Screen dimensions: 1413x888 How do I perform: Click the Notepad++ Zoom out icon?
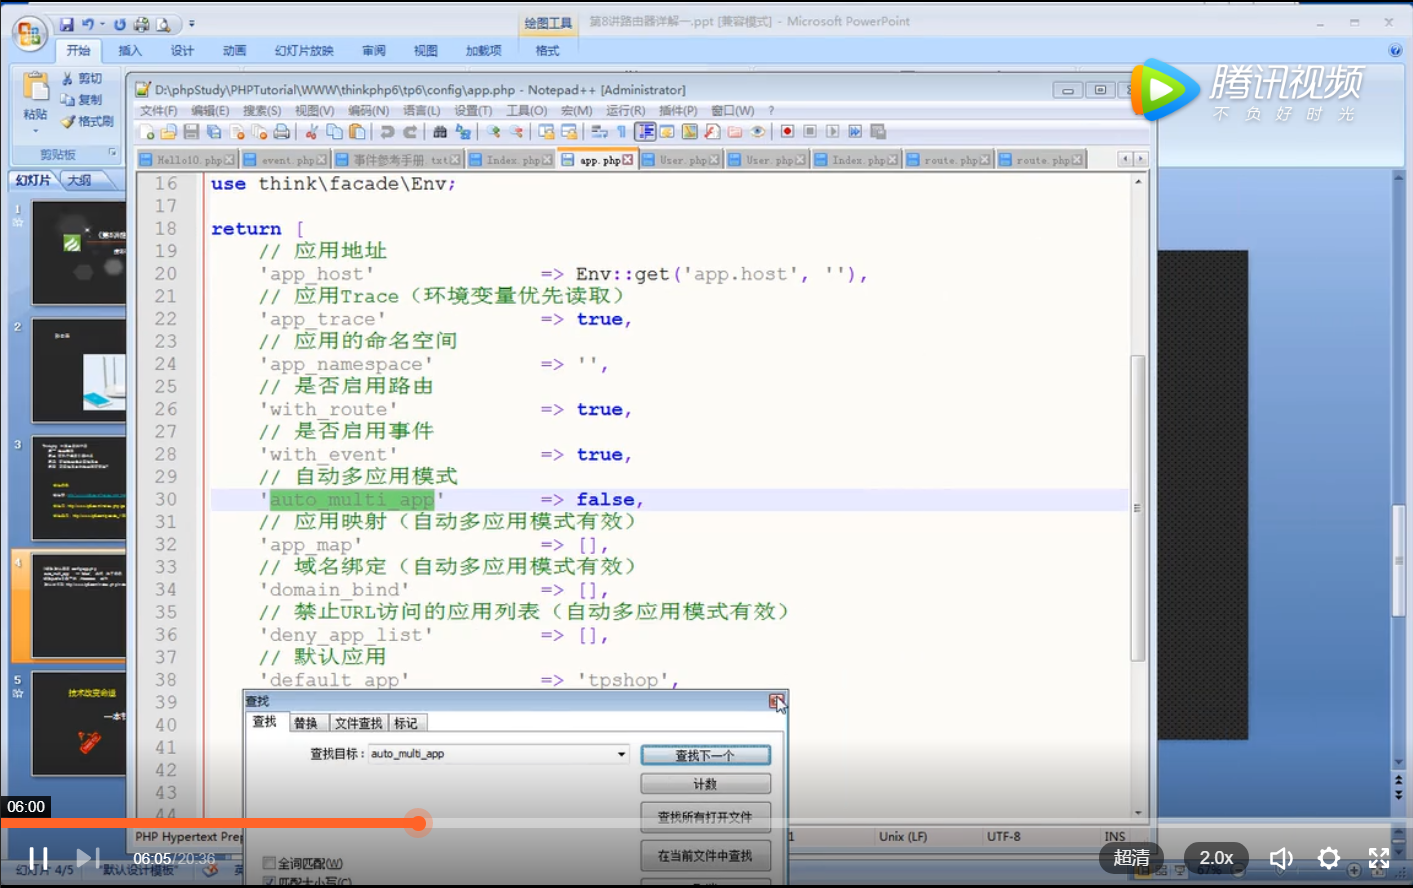516,132
